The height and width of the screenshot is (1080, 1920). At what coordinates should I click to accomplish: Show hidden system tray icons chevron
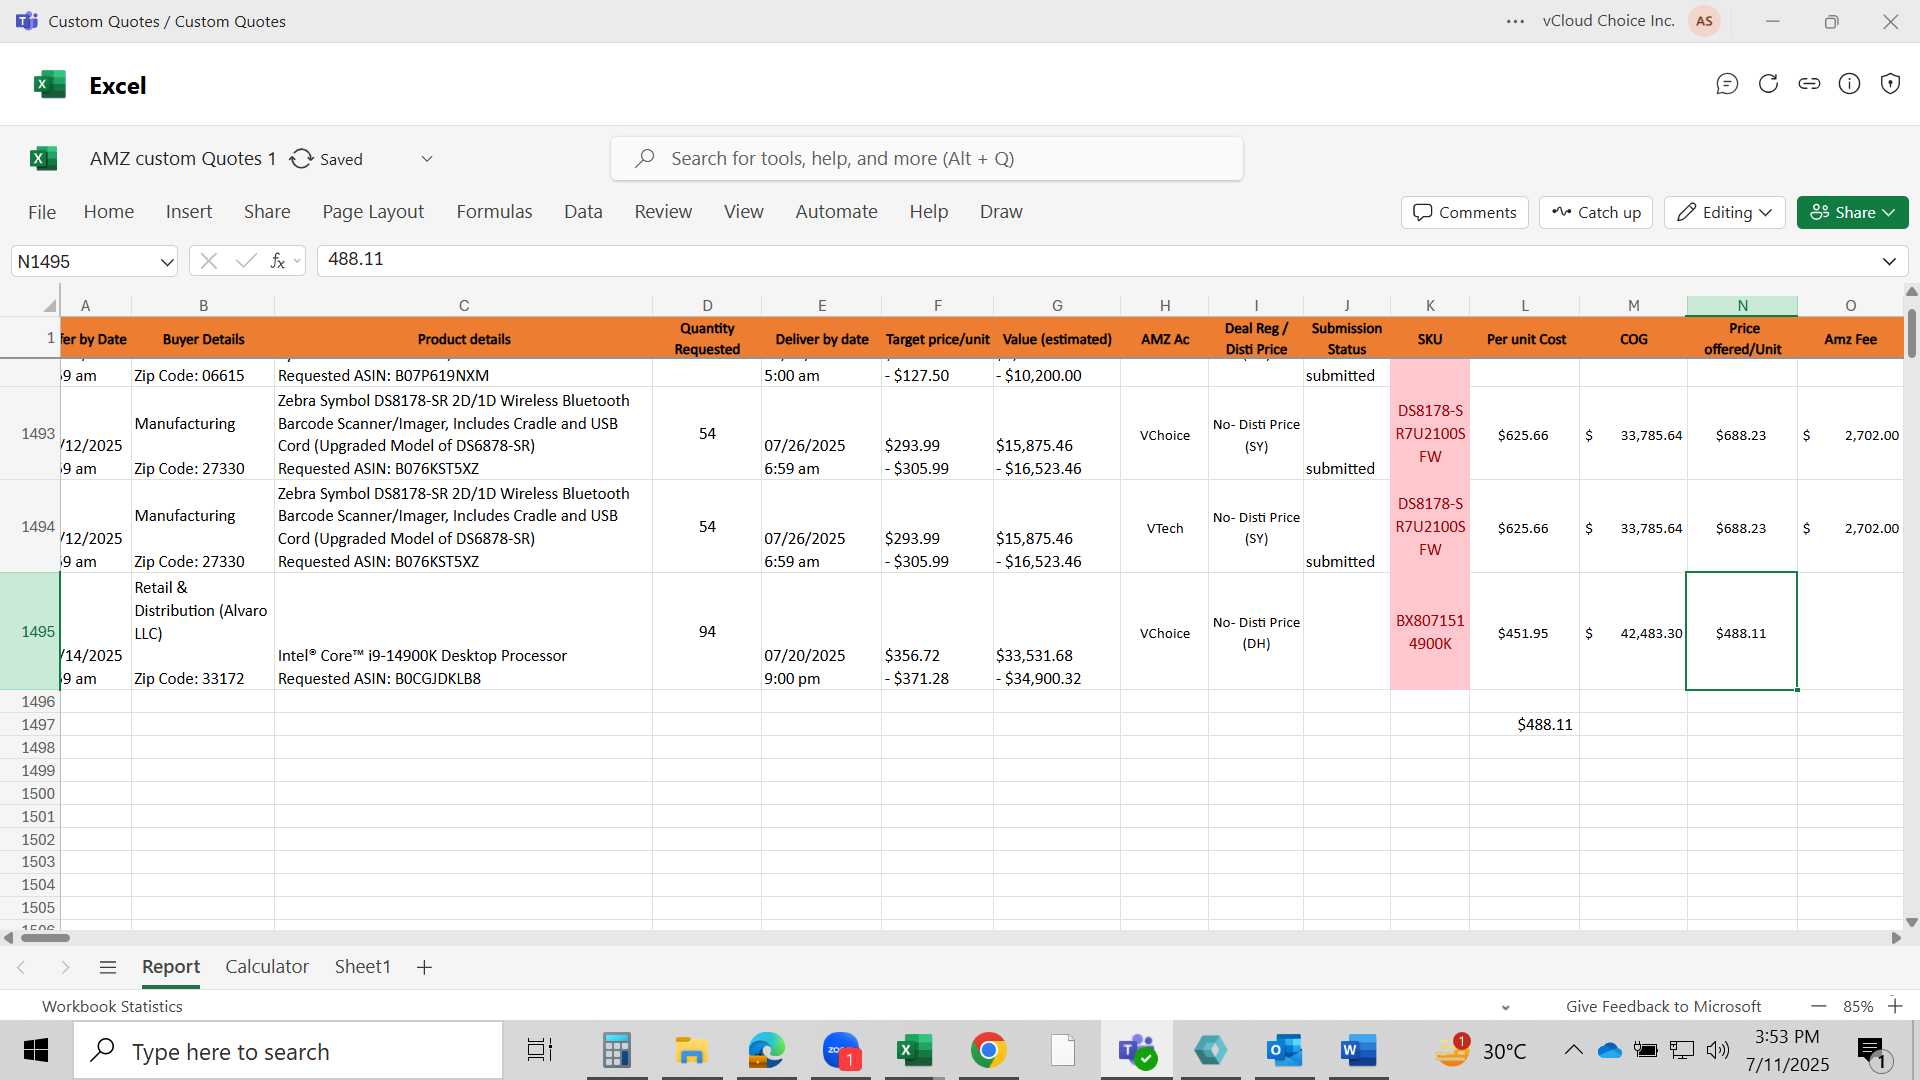point(1572,1050)
